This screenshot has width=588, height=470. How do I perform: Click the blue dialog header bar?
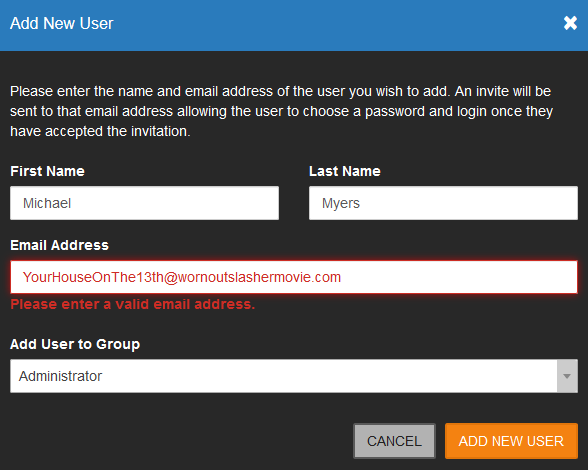pos(294,25)
